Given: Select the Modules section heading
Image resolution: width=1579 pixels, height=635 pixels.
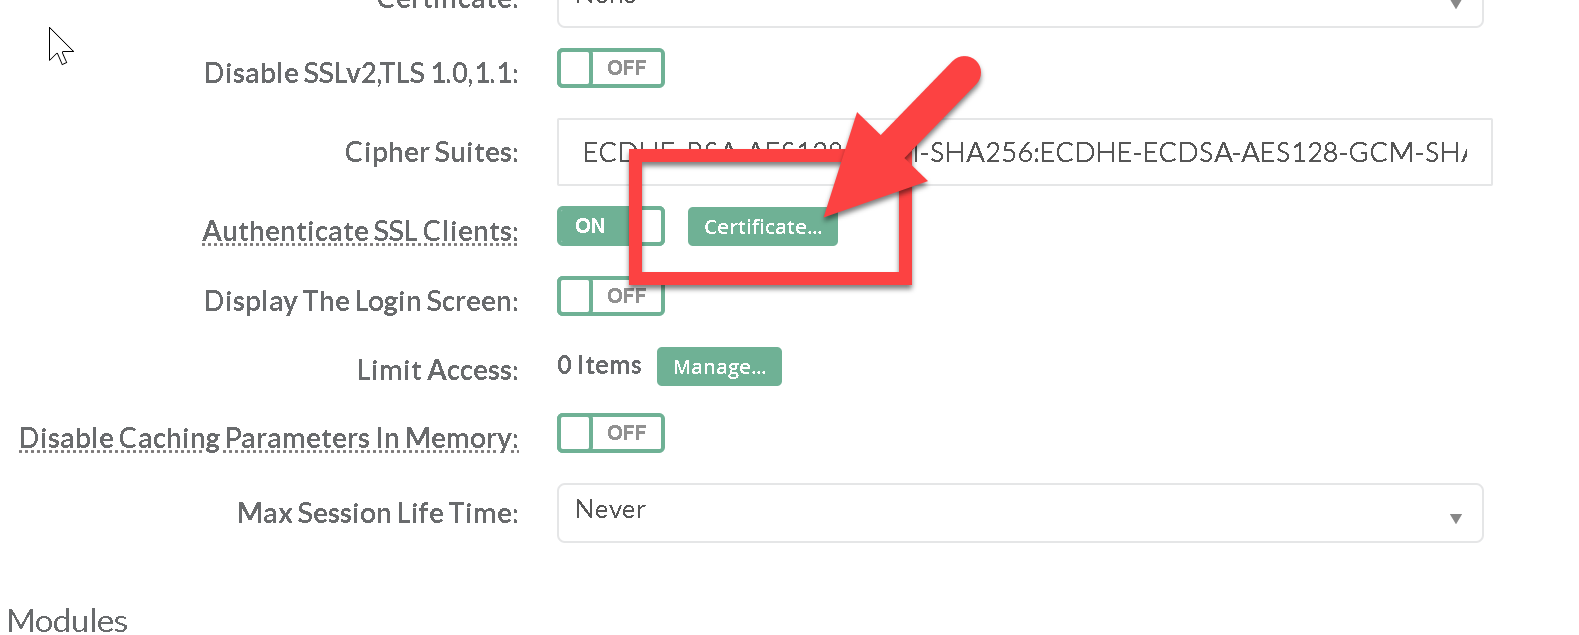Looking at the screenshot, I should pyautogui.click(x=68, y=620).
